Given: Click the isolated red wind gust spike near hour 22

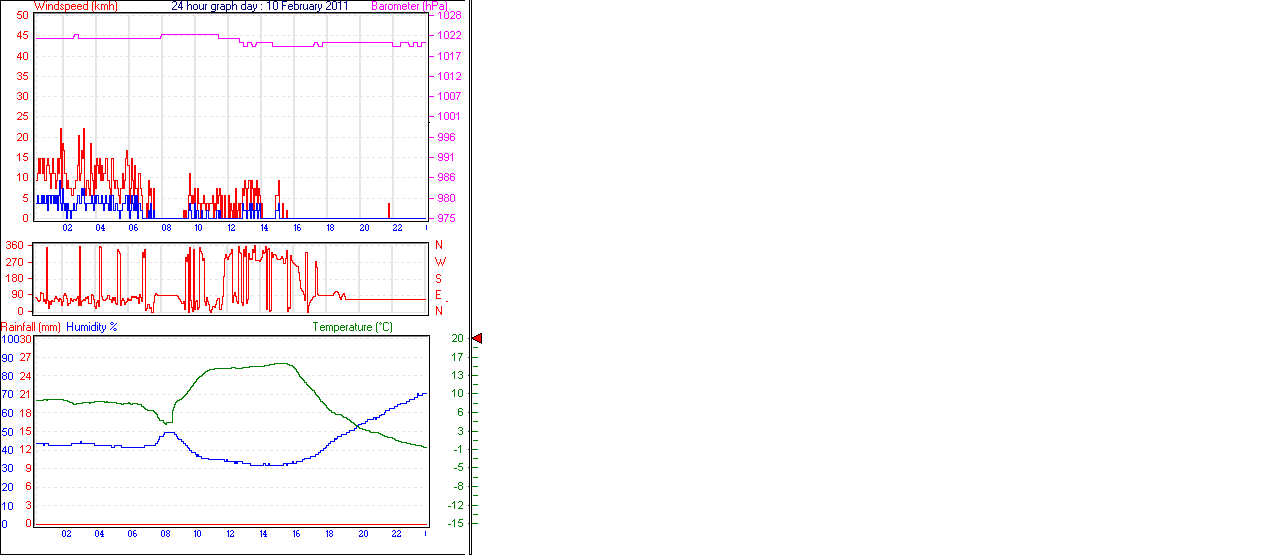Looking at the screenshot, I should click(389, 210).
